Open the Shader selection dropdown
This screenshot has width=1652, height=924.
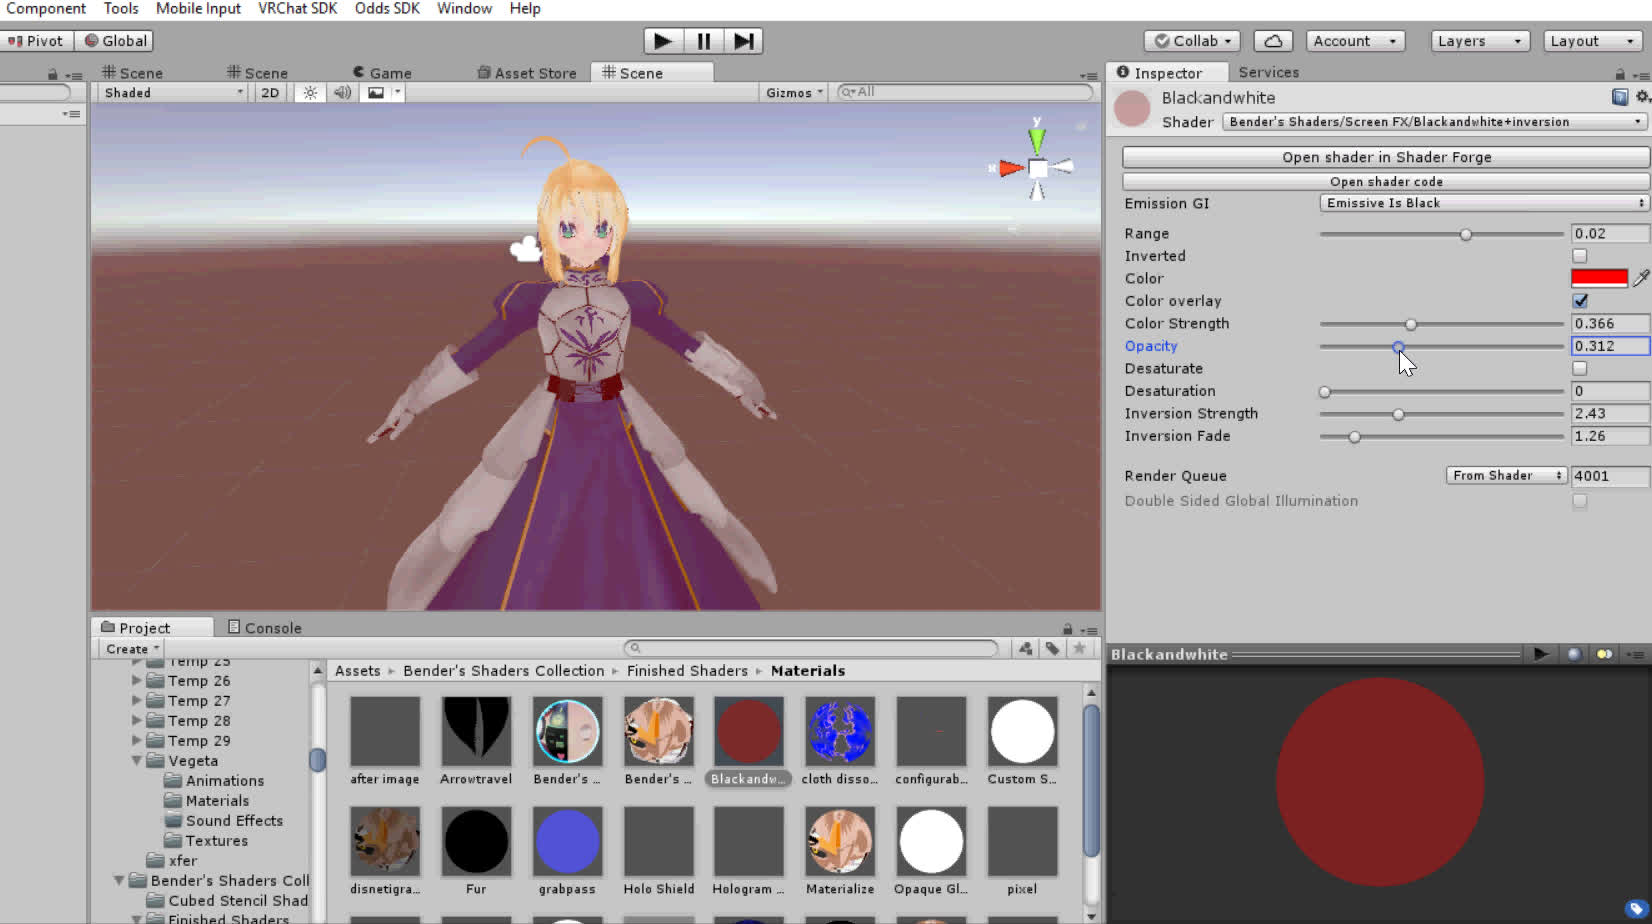[x=1434, y=122]
